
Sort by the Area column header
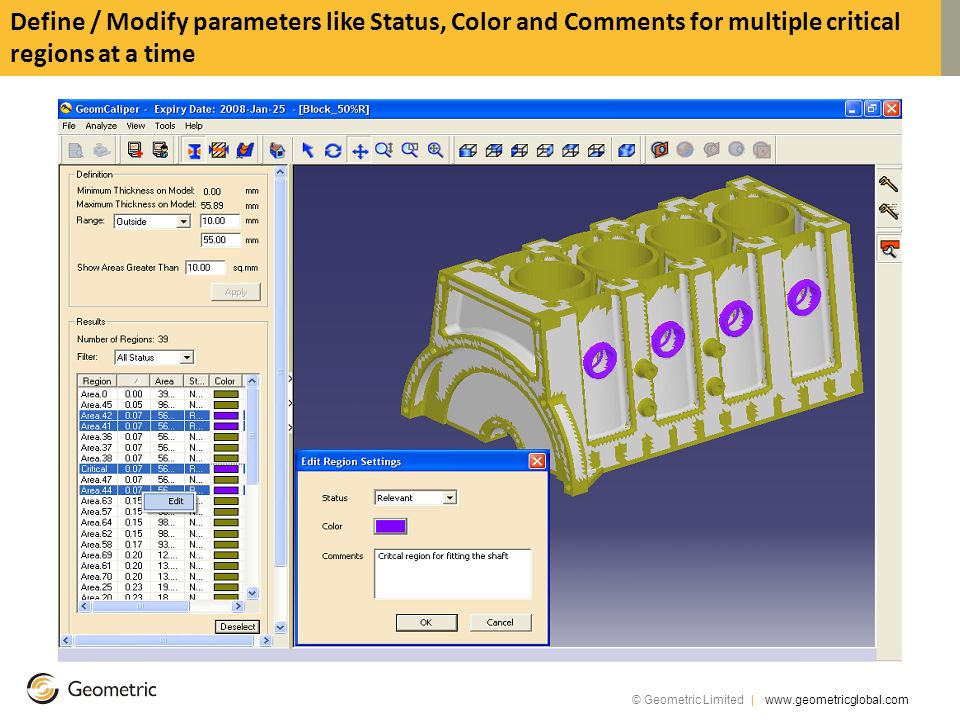tap(164, 381)
